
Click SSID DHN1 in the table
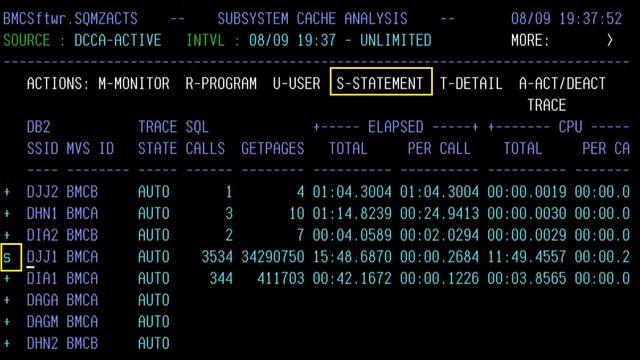pos(42,213)
